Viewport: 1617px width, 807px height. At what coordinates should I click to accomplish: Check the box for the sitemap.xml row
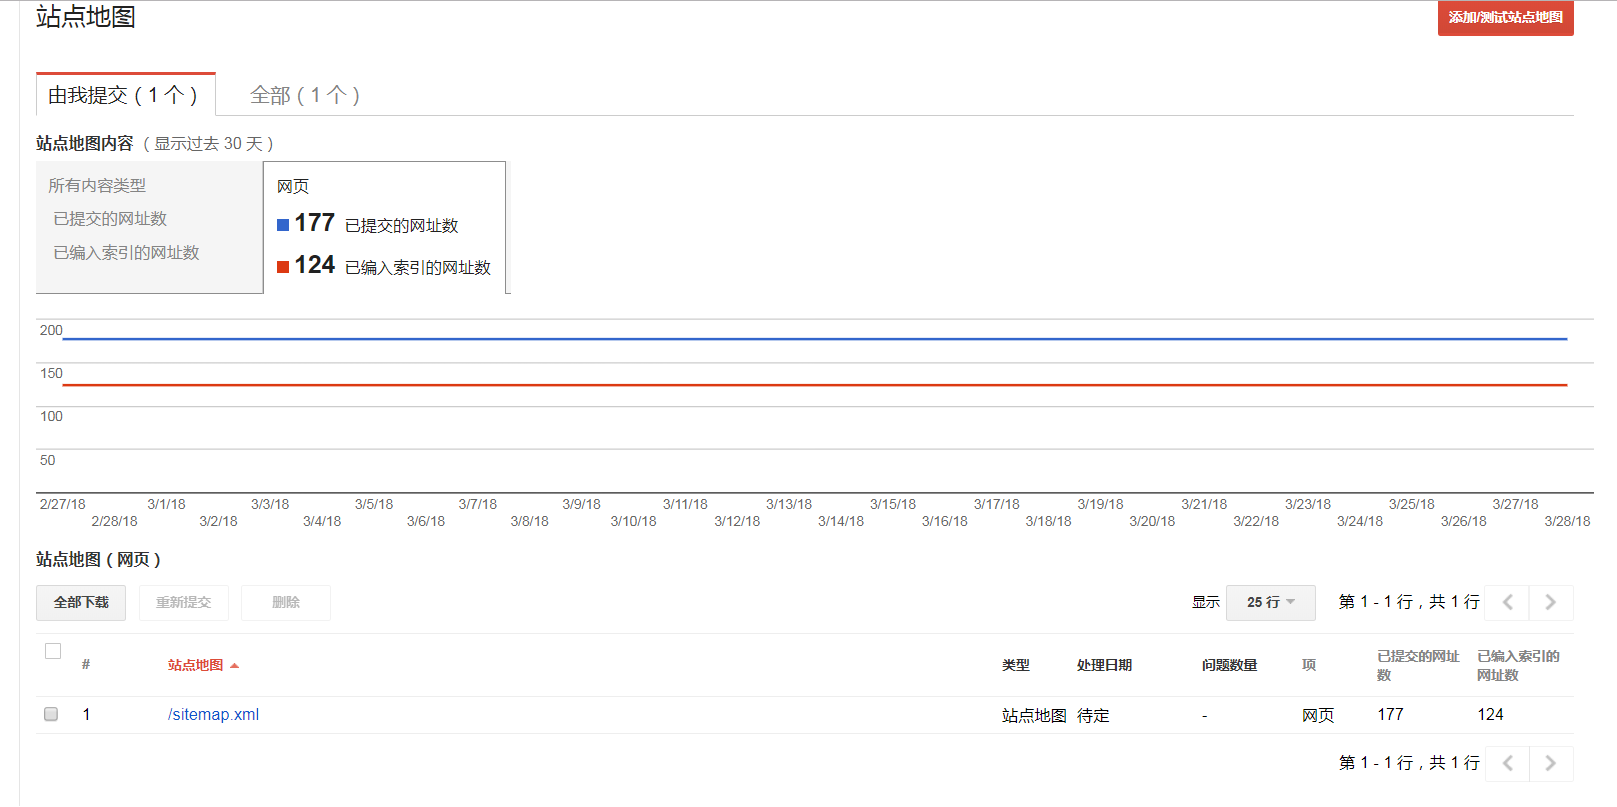point(51,714)
